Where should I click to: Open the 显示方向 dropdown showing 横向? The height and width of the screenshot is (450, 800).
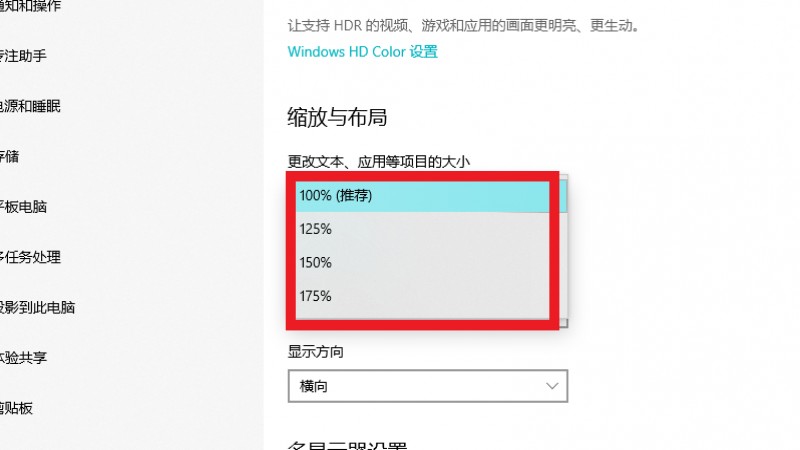pyautogui.click(x=428, y=386)
